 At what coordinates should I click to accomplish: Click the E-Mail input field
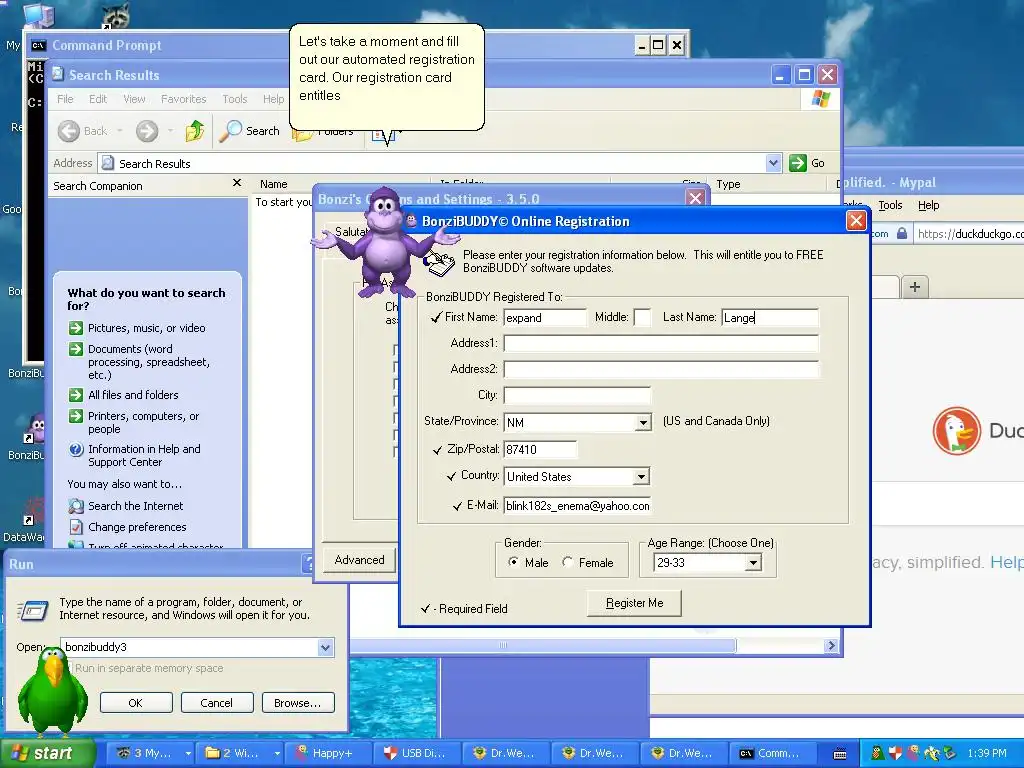coord(577,505)
